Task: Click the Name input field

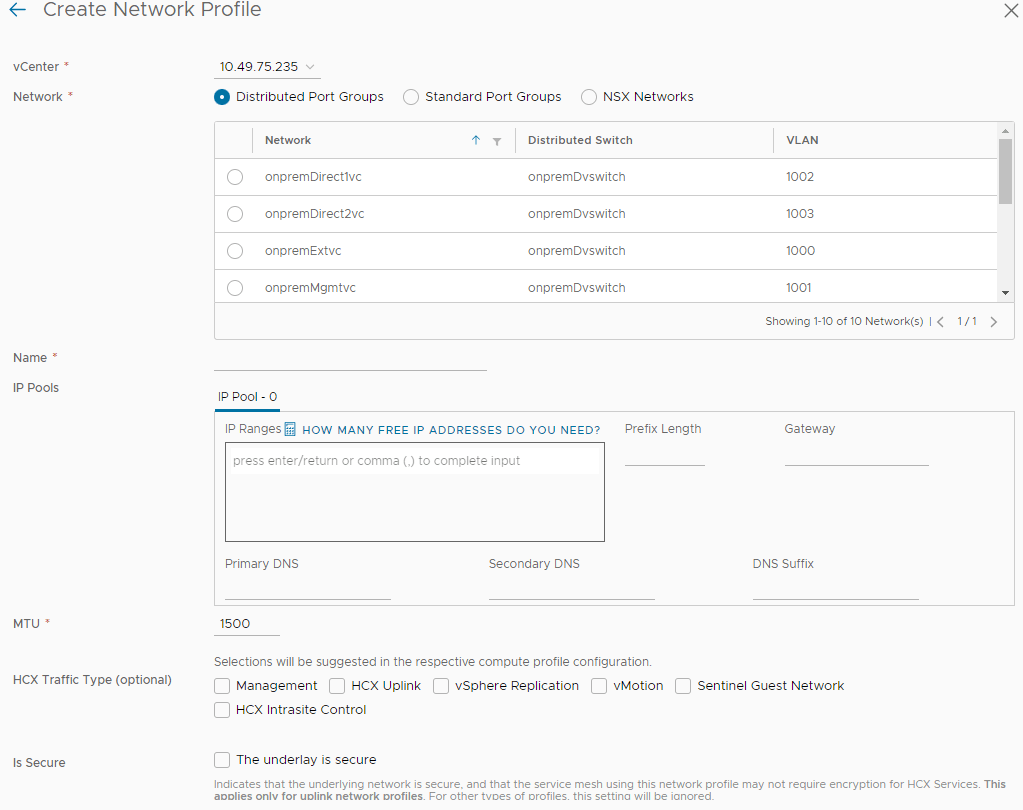Action: pos(350,359)
